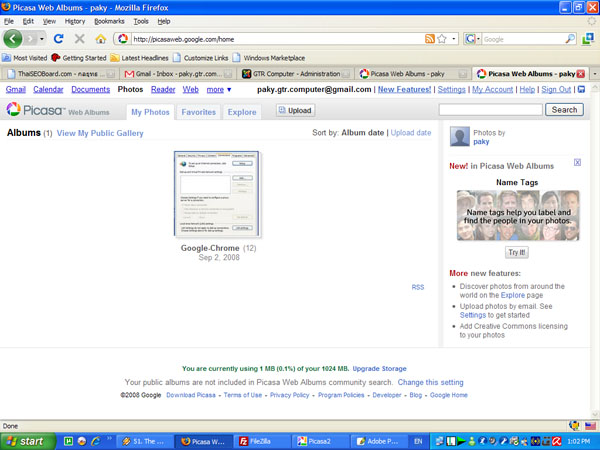Click the Firefox Back arrow button
Screen dimensions: 600x450
pyautogui.click(x=13, y=39)
